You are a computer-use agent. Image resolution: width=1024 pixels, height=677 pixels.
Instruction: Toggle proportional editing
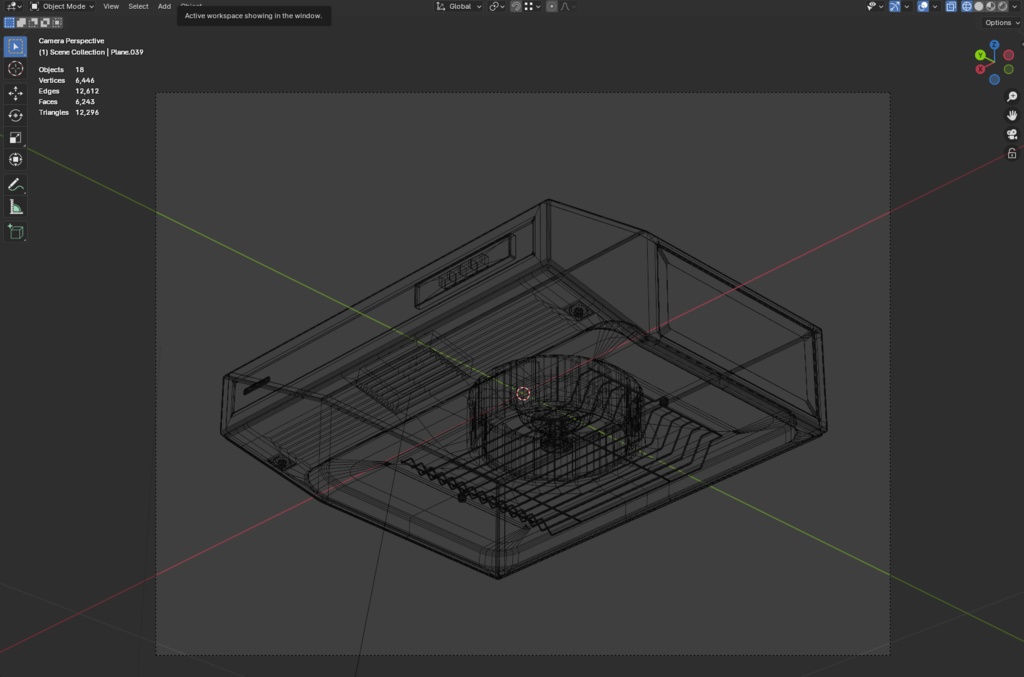[x=552, y=7]
